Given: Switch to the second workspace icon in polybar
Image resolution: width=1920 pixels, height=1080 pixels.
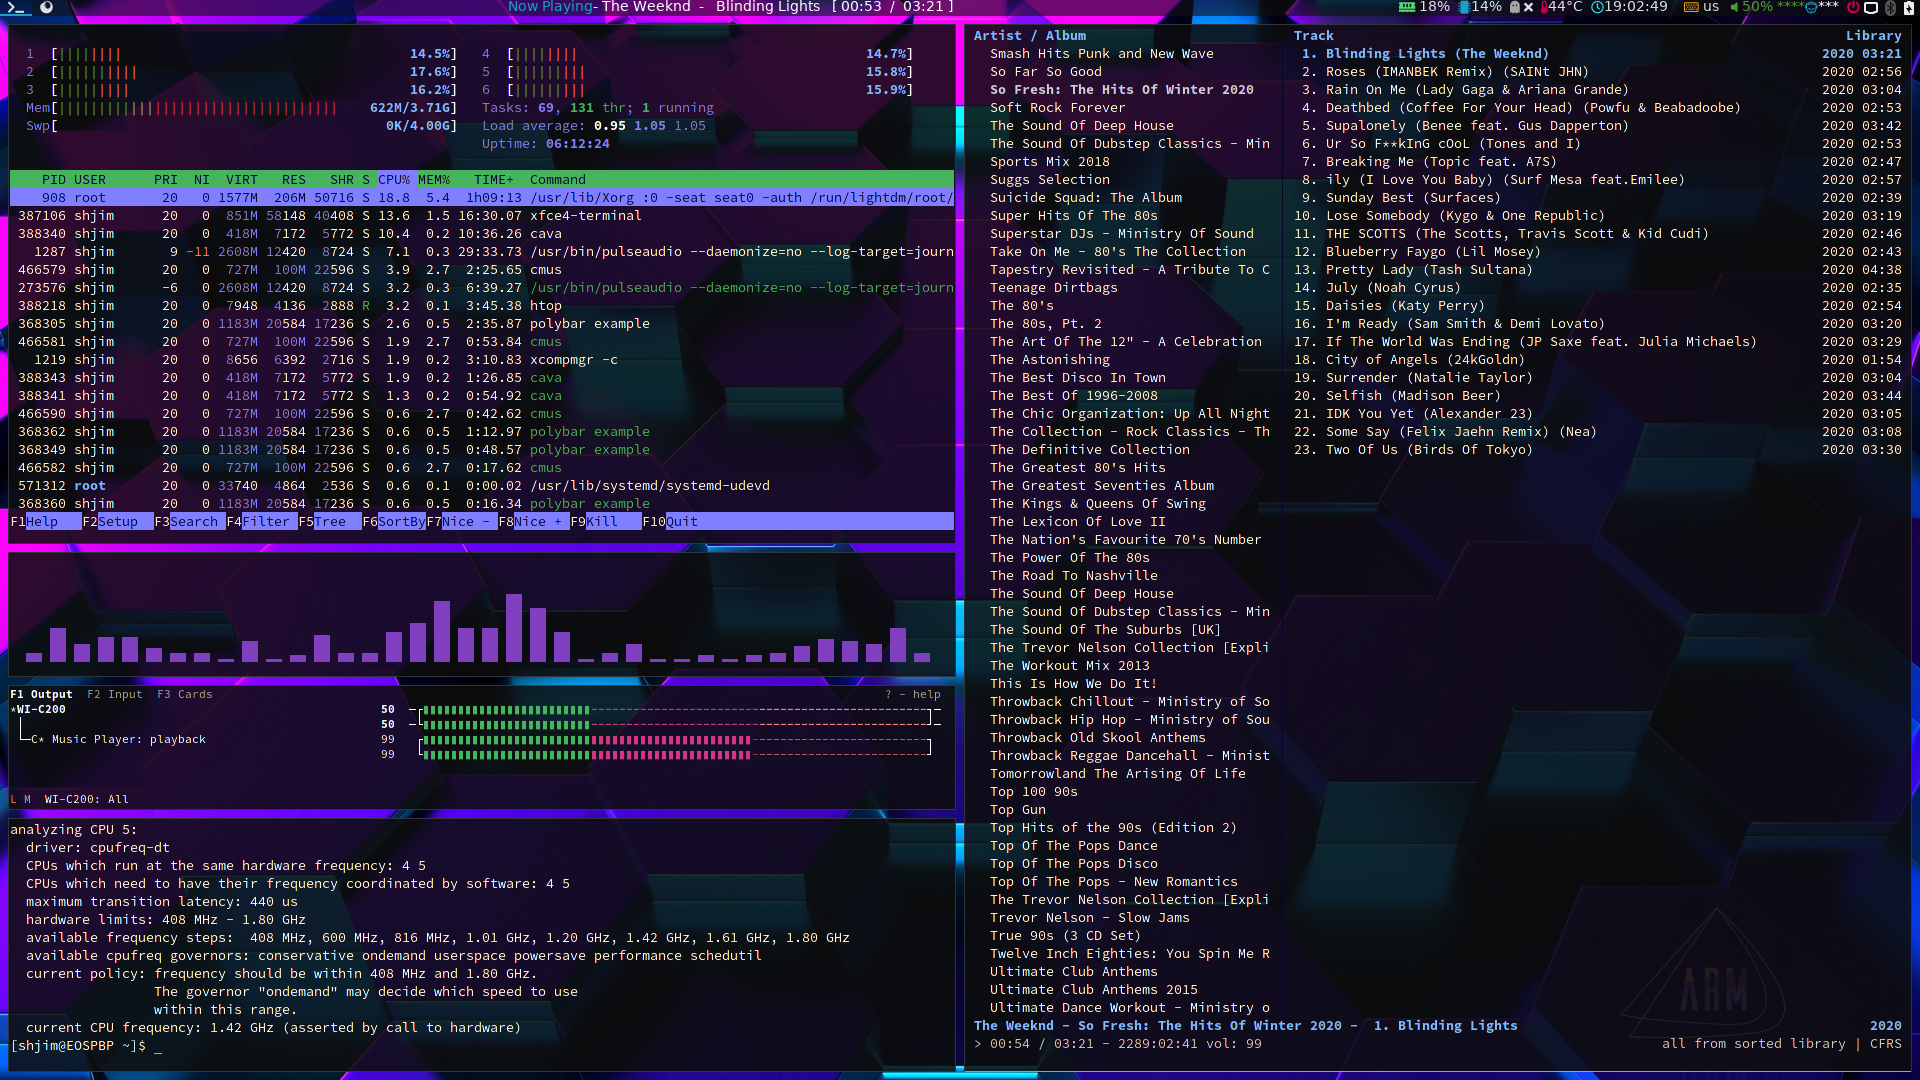Looking at the screenshot, I should pos(46,7).
